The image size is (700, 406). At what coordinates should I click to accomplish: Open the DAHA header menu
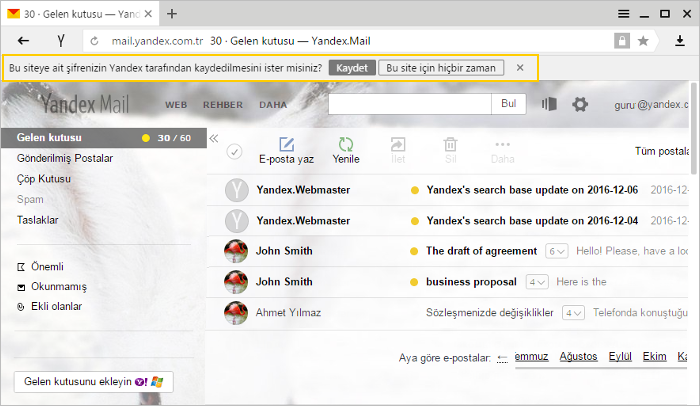pos(273,105)
